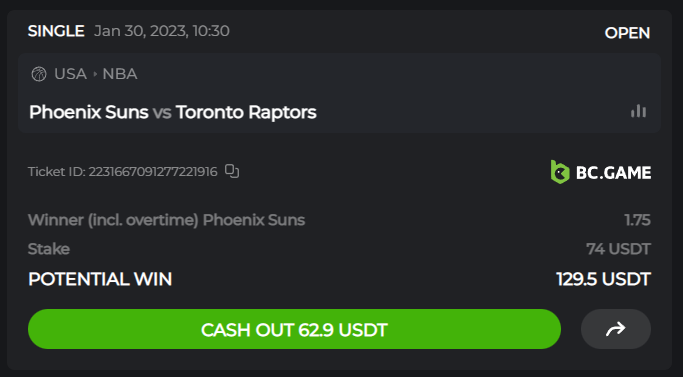Cash out 62.9 USDT
Viewport: 683px width, 377px height.
click(294, 329)
